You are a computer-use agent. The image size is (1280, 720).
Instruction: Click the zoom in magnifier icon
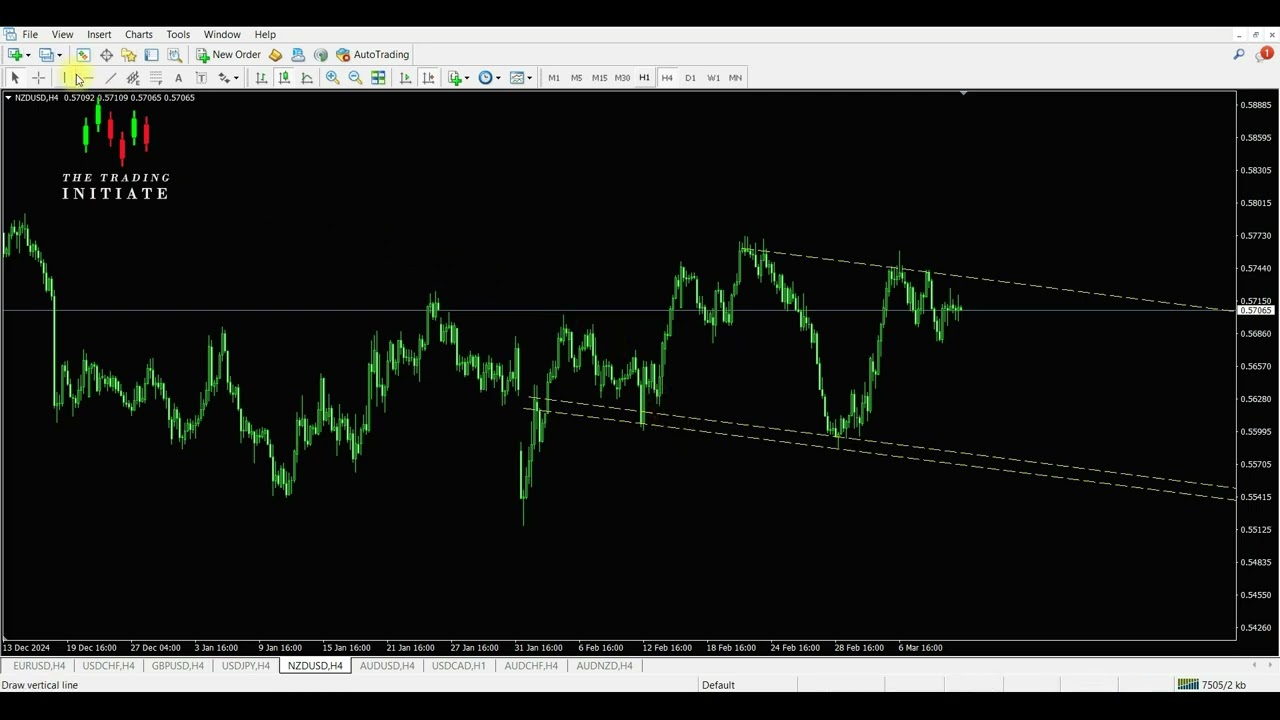[333, 78]
